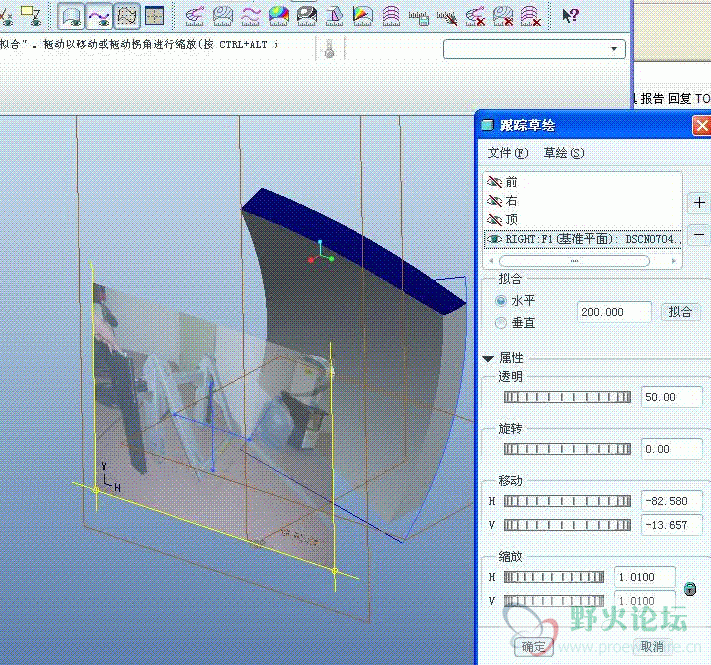711x665 pixels.
Task: Click the 缩放 V slider
Action: coord(554,601)
